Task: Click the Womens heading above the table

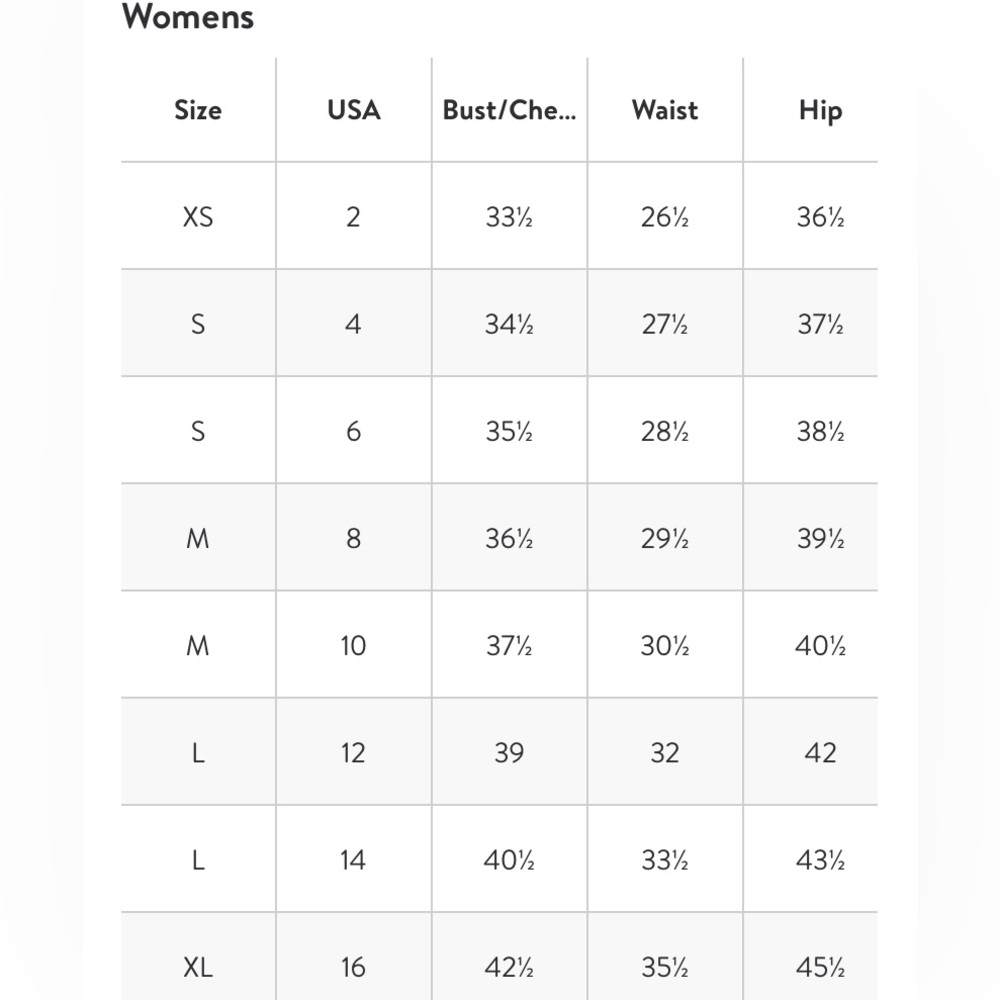Action: [x=188, y=16]
